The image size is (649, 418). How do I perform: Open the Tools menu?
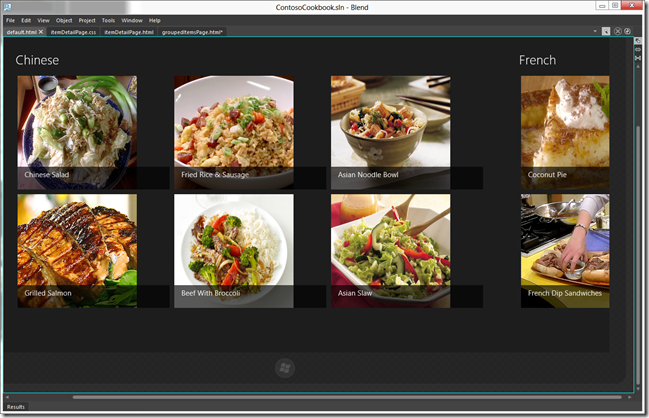[x=108, y=20]
